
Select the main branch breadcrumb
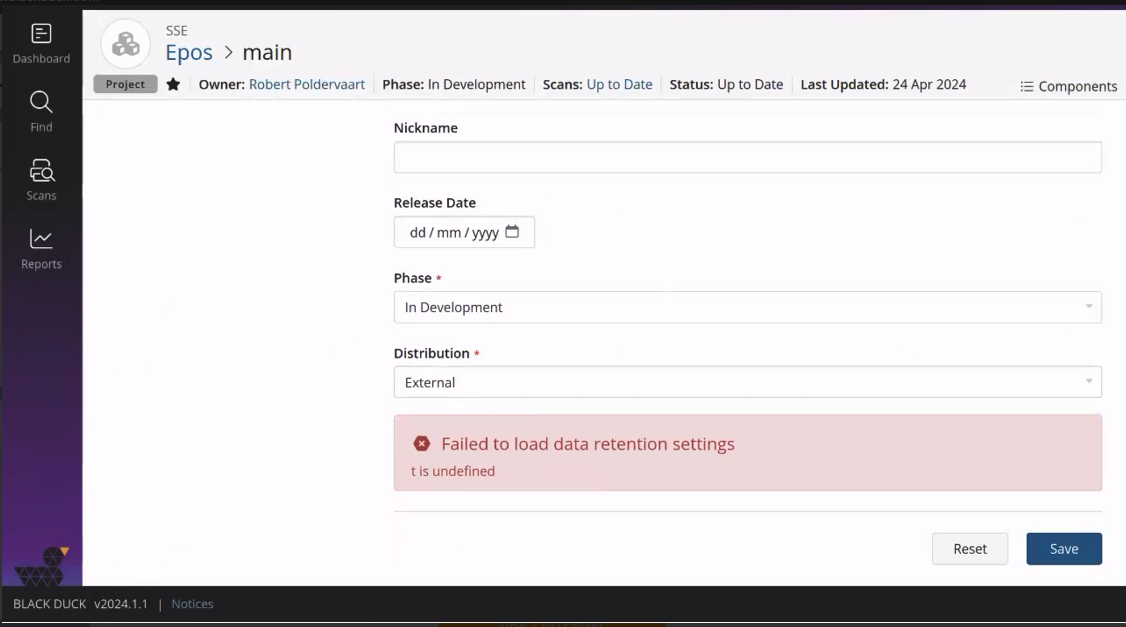tap(267, 52)
